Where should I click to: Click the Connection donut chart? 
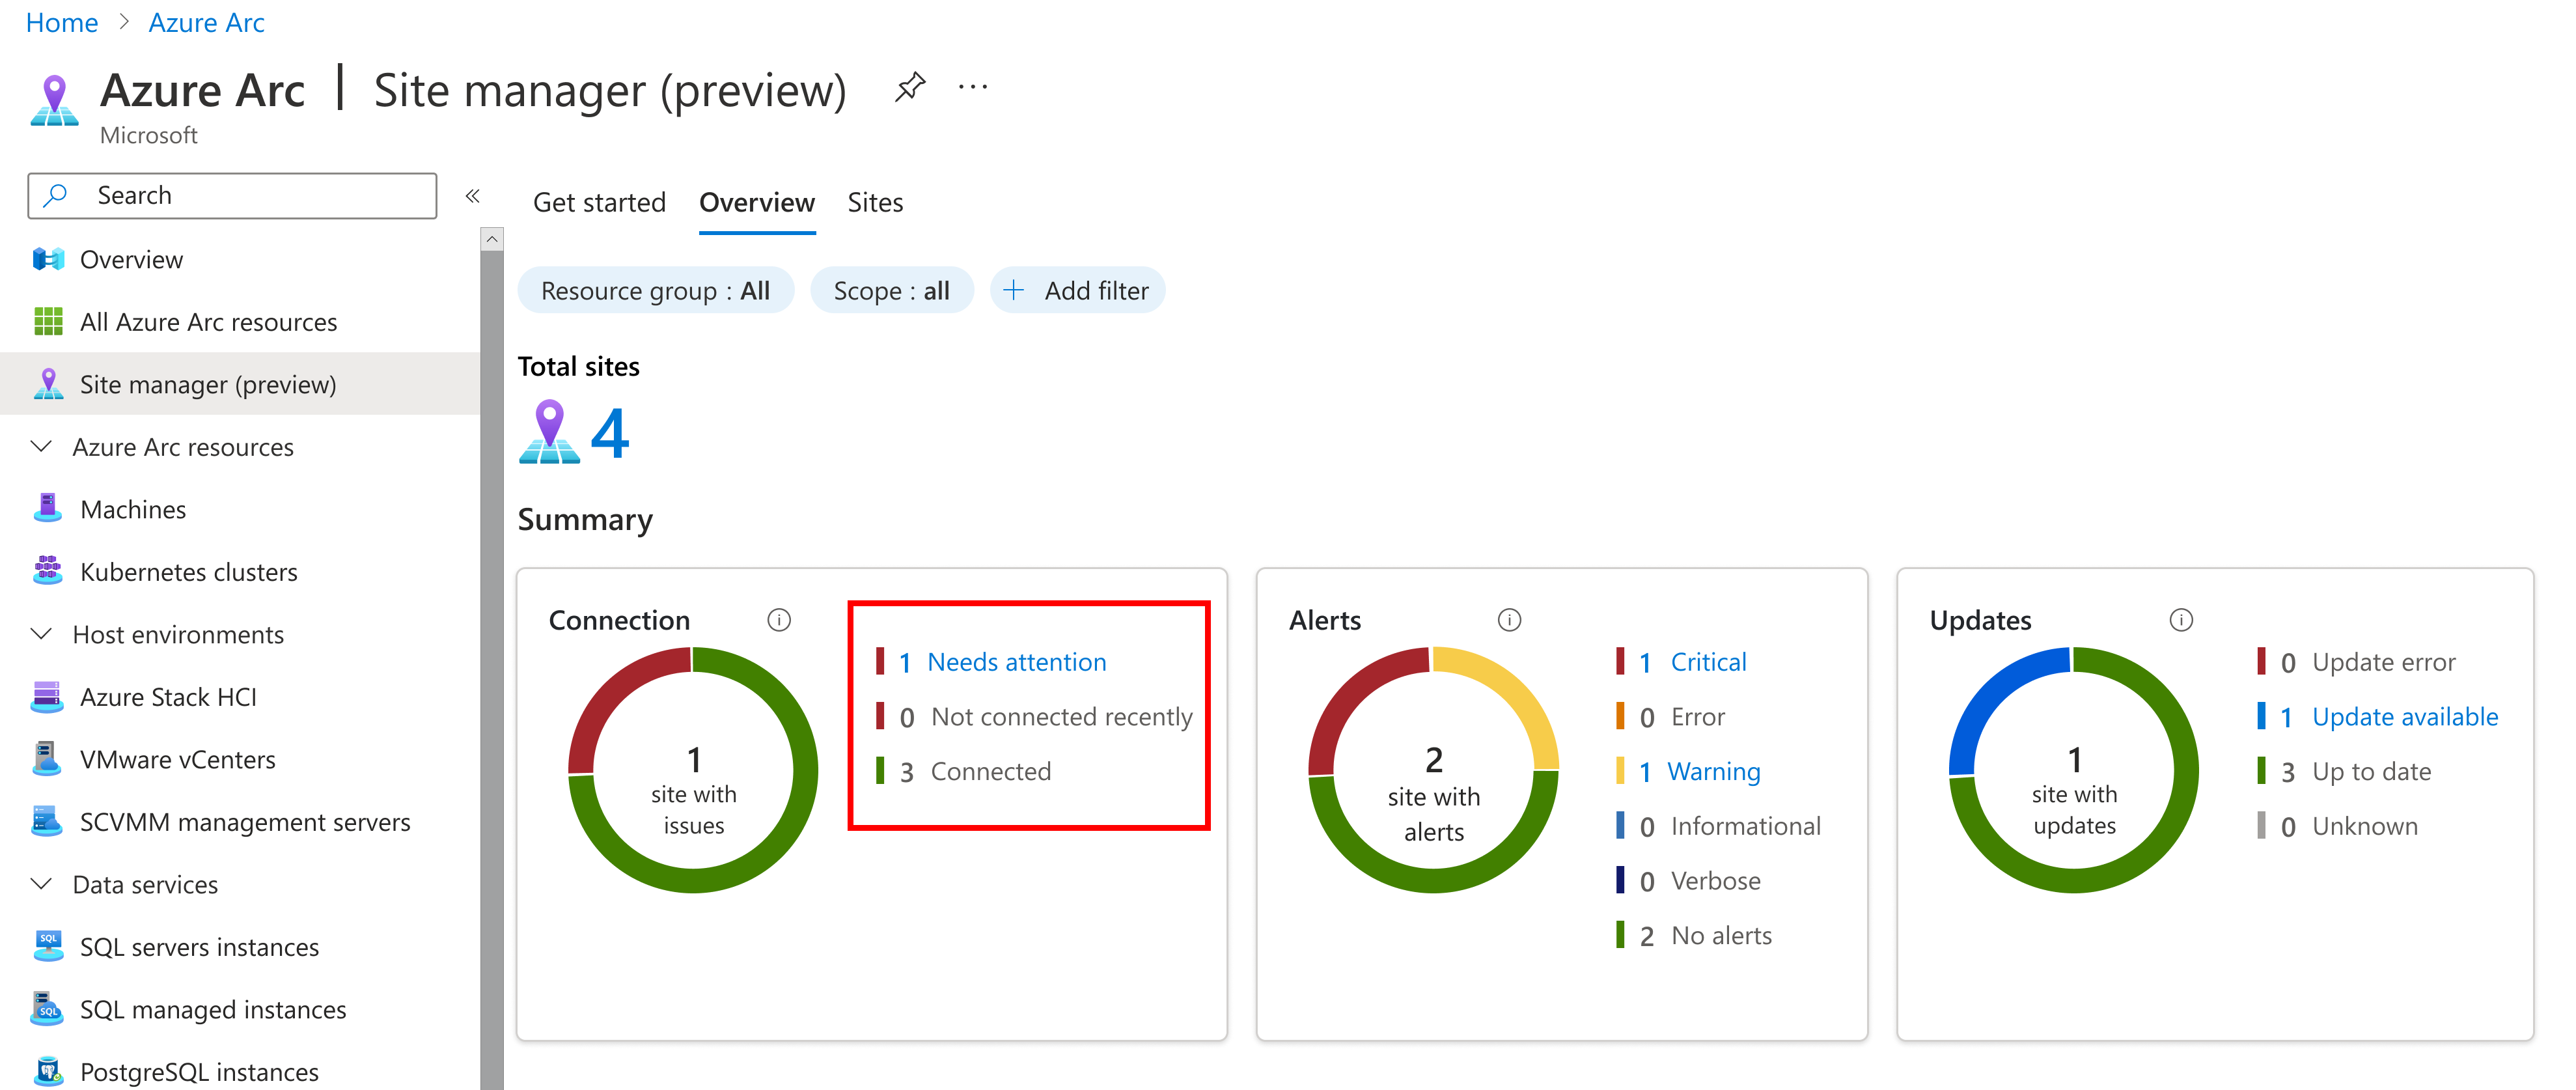(x=693, y=770)
